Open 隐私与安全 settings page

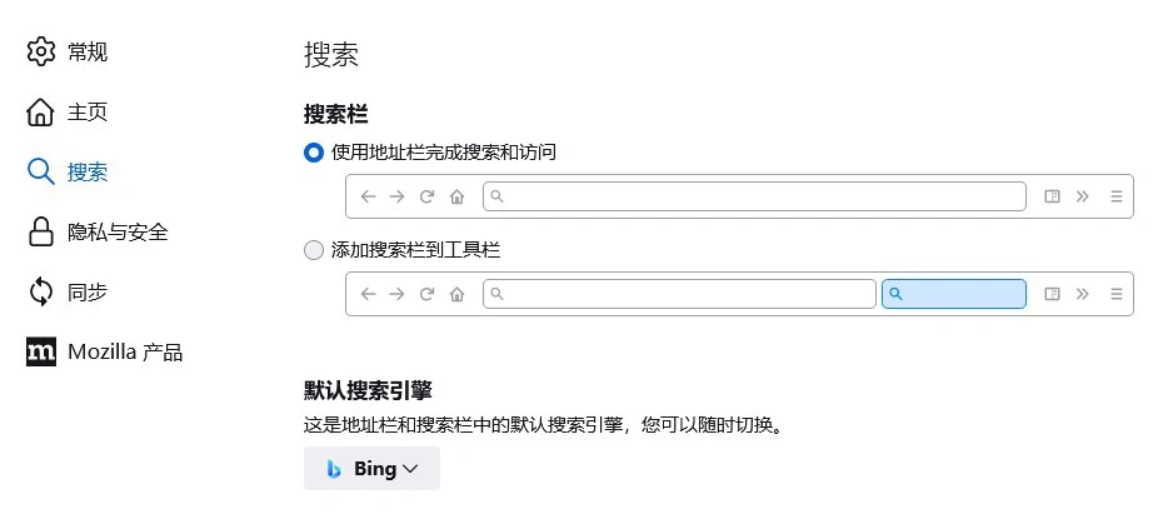pos(117,232)
